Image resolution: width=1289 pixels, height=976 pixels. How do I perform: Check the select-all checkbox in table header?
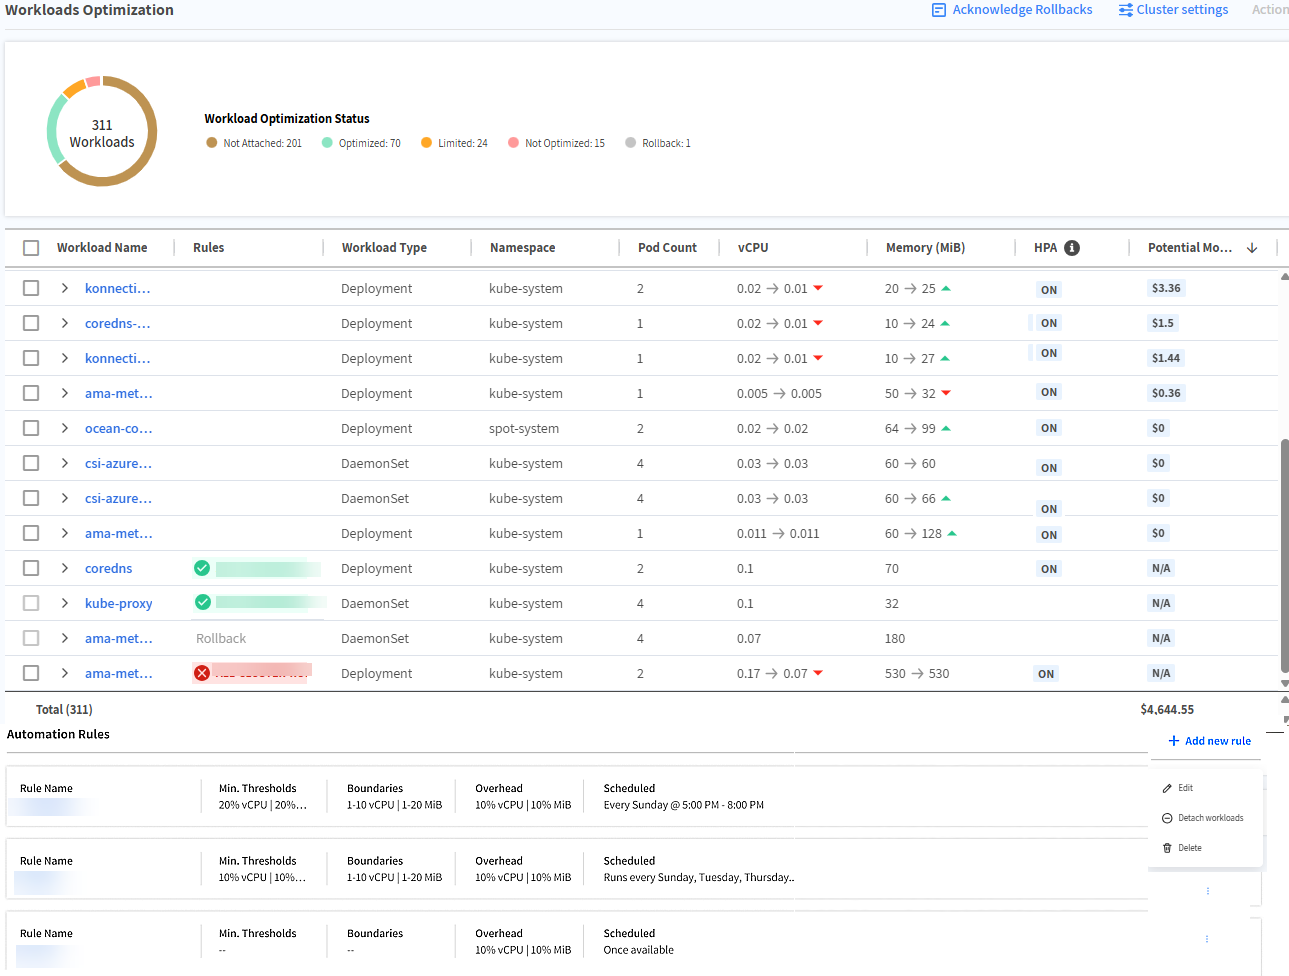pyautogui.click(x=30, y=246)
